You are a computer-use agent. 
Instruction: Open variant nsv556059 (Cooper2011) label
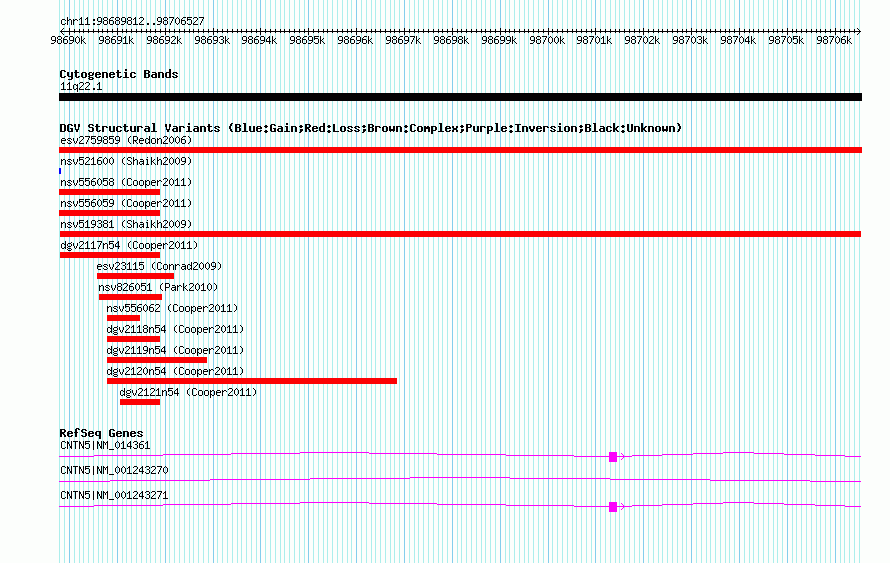pyautogui.click(x=126, y=203)
